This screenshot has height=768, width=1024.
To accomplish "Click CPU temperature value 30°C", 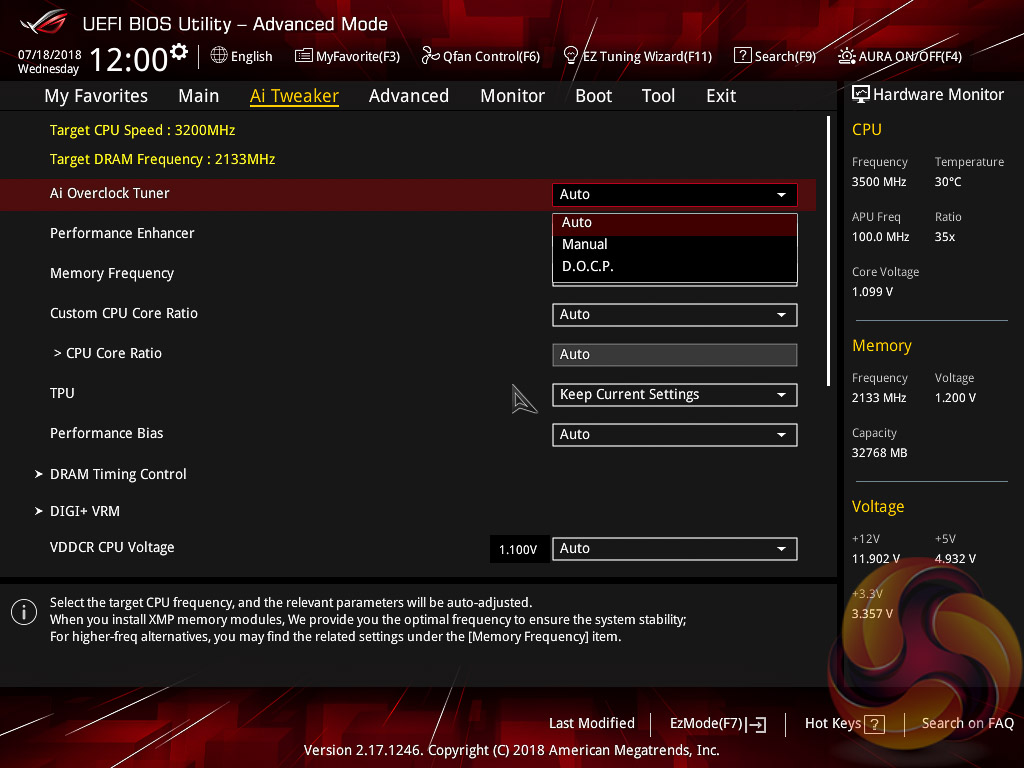I will (948, 182).
